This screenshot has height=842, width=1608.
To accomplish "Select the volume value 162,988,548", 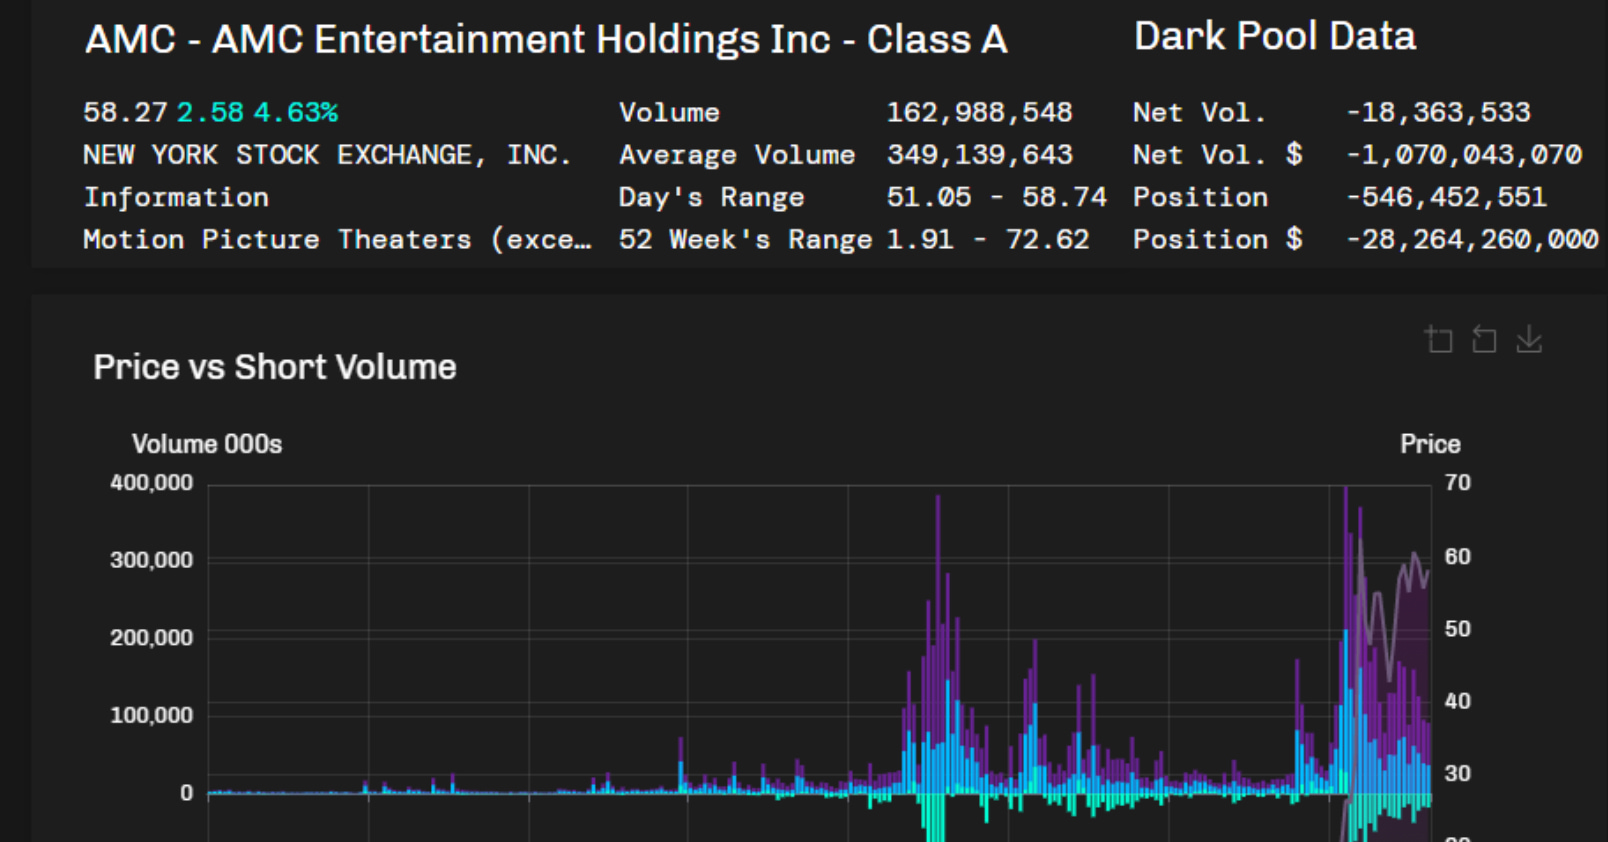I will [980, 112].
